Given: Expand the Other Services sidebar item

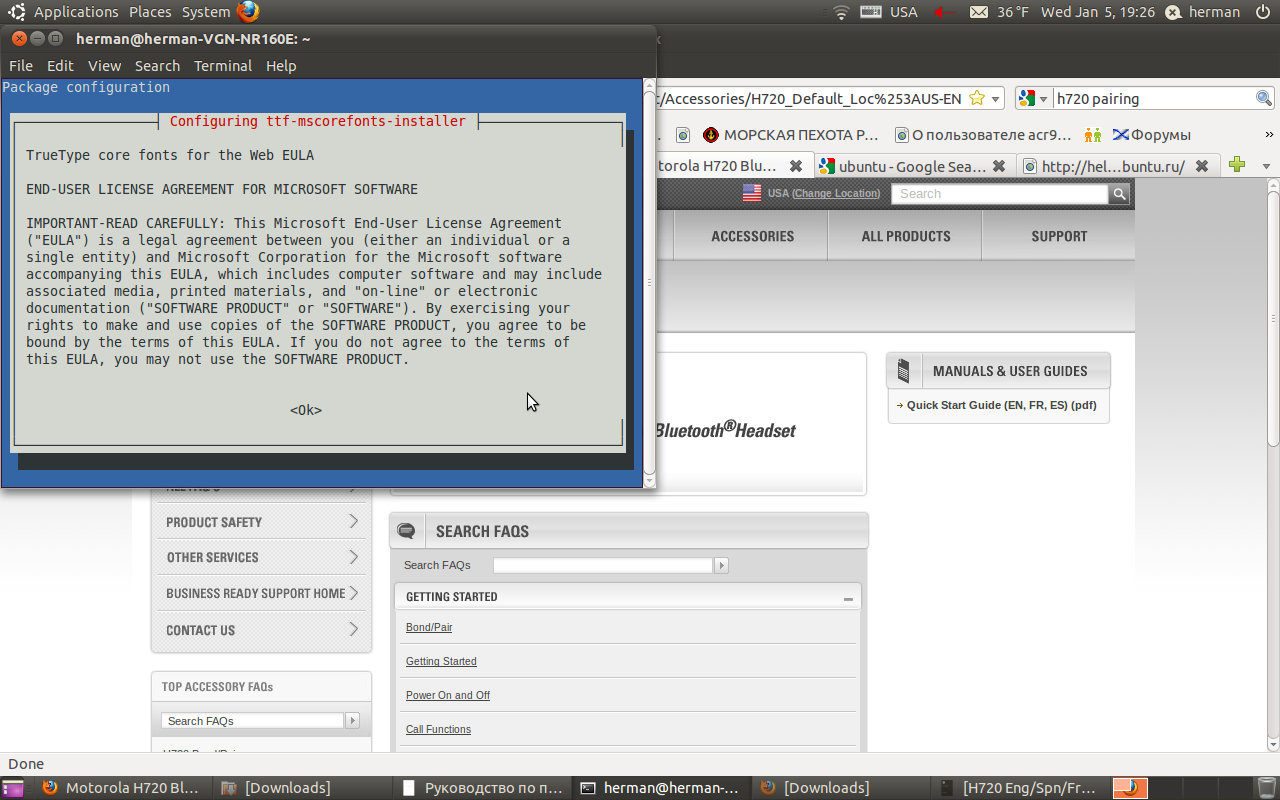Looking at the screenshot, I should tap(260, 557).
